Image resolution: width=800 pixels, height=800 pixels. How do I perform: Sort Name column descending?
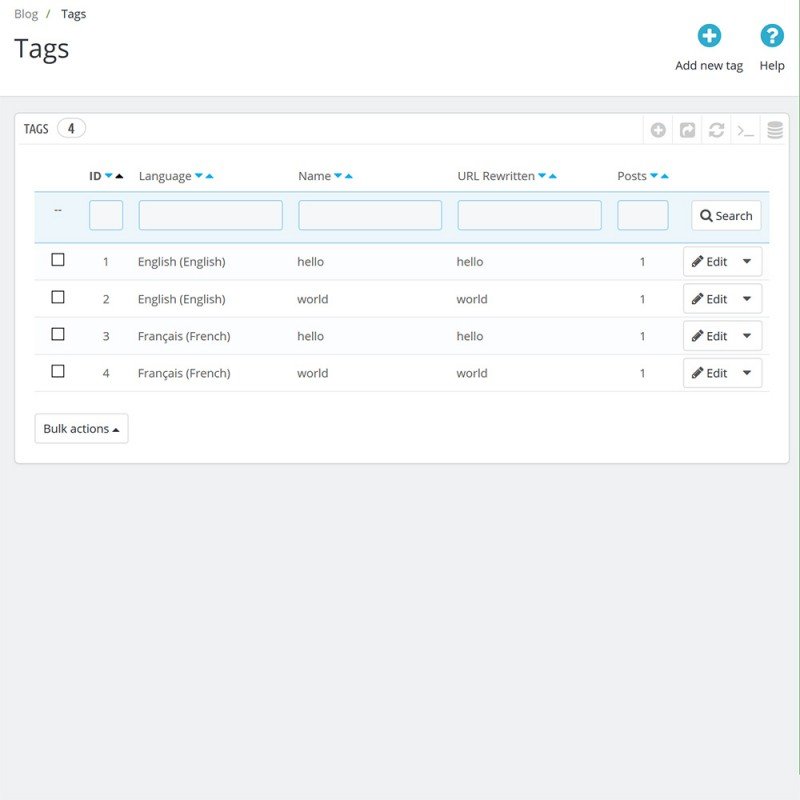(338, 176)
